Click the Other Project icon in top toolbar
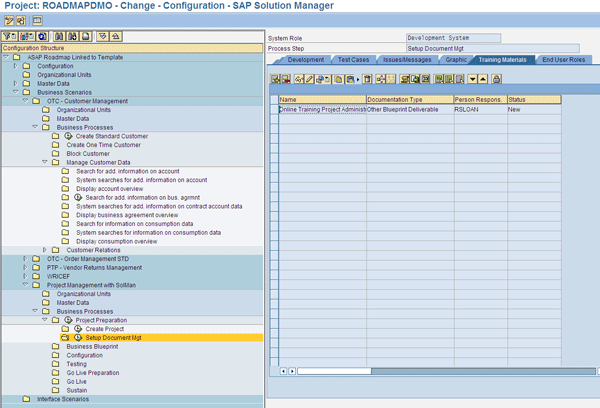The image size is (600, 408). [21, 21]
